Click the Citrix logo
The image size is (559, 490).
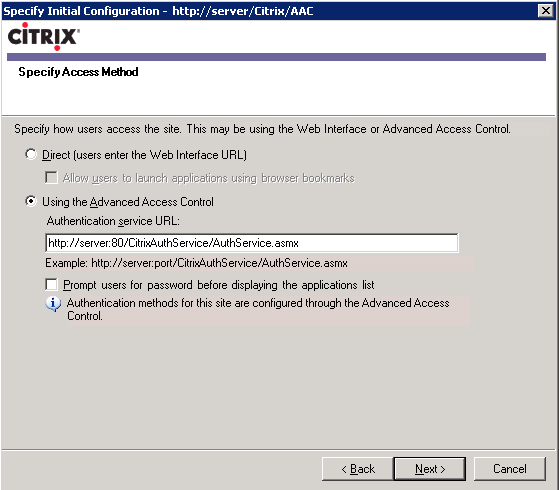point(43,36)
